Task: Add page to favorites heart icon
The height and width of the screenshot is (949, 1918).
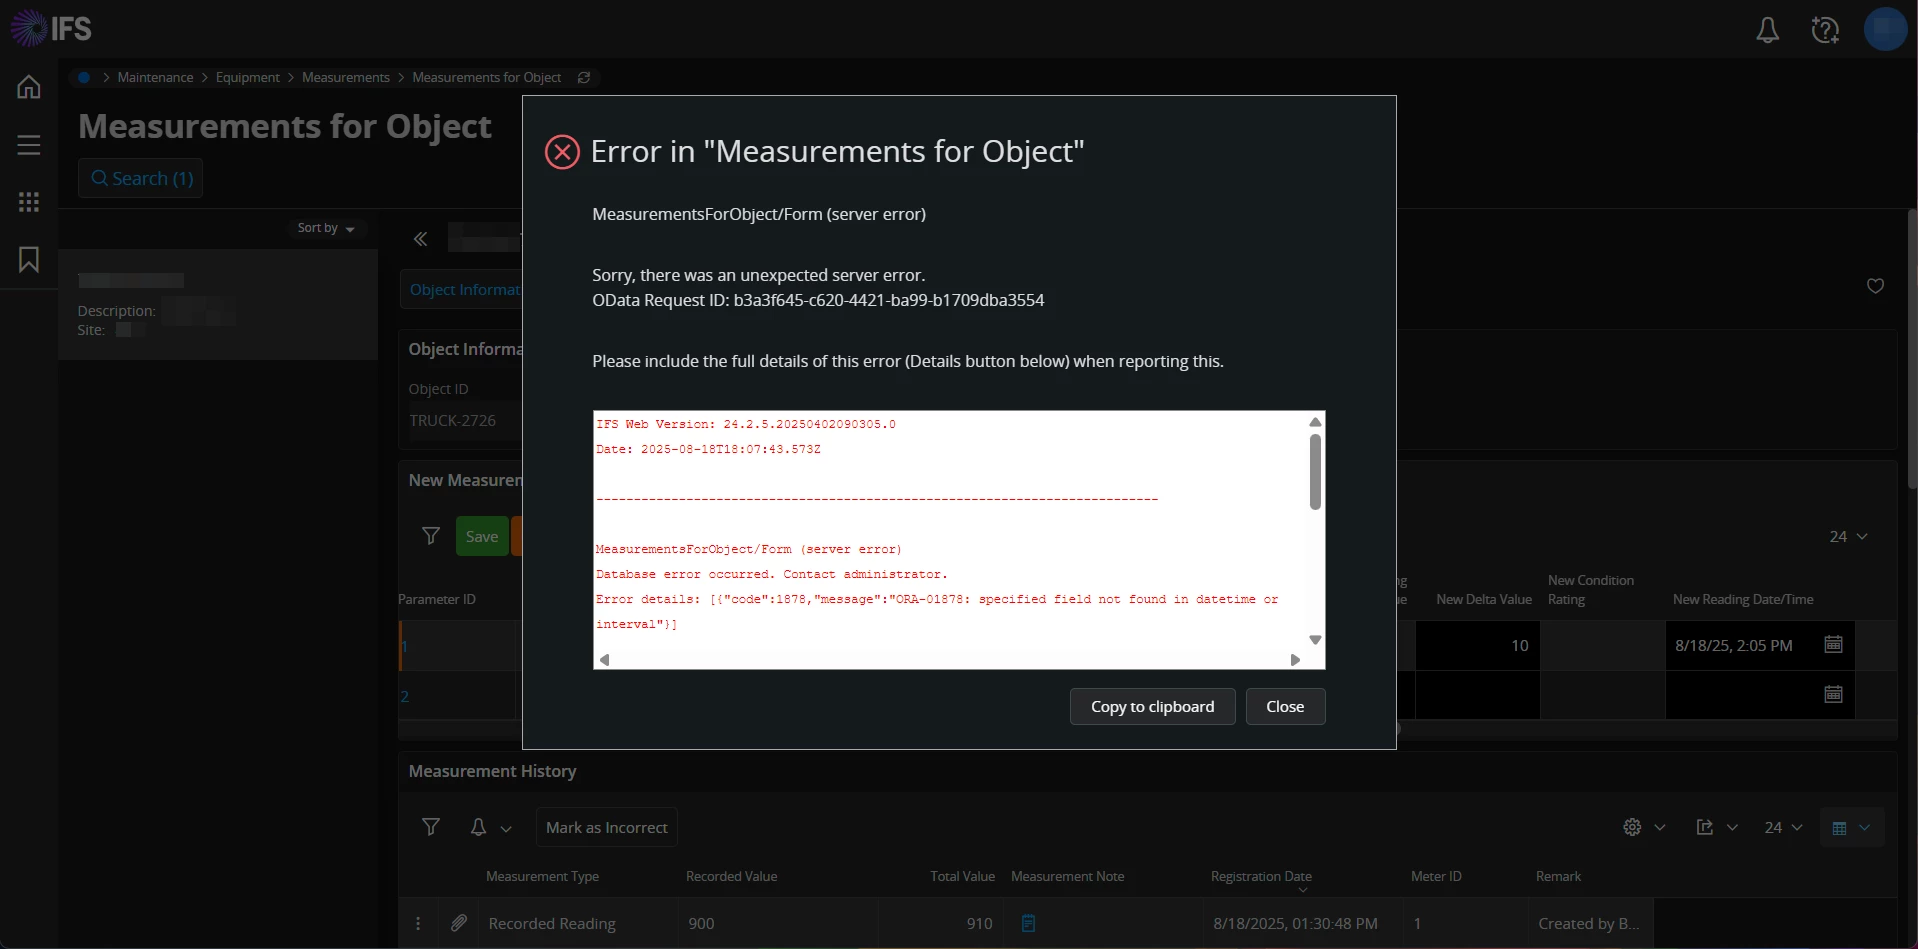Action: [x=1875, y=286]
